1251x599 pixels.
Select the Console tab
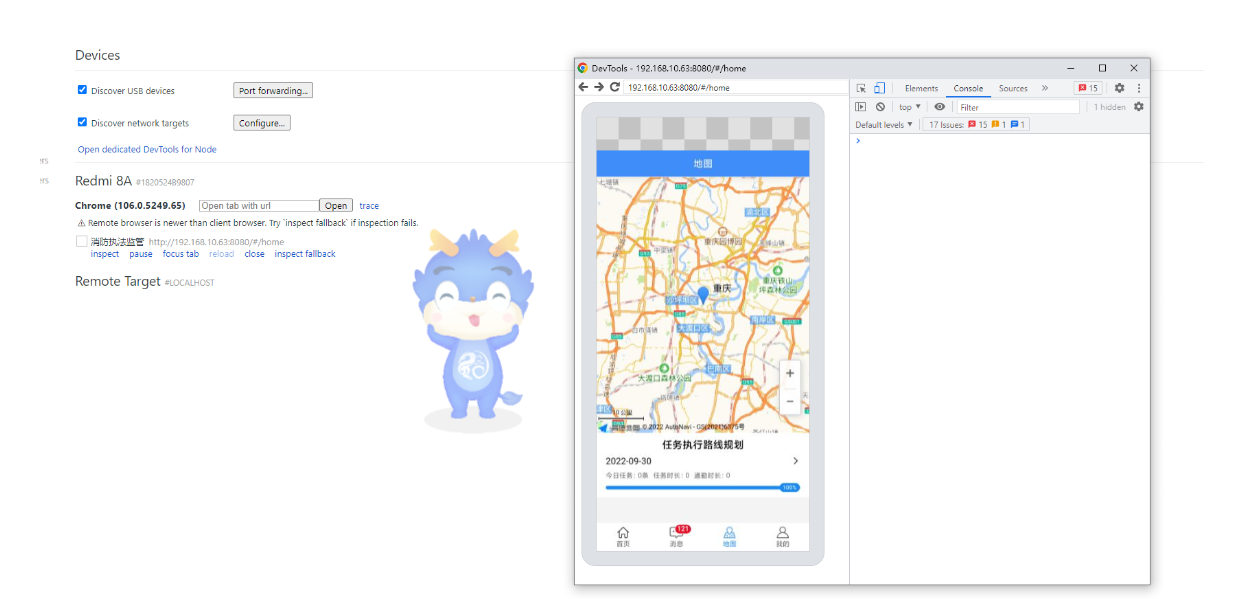click(x=968, y=88)
